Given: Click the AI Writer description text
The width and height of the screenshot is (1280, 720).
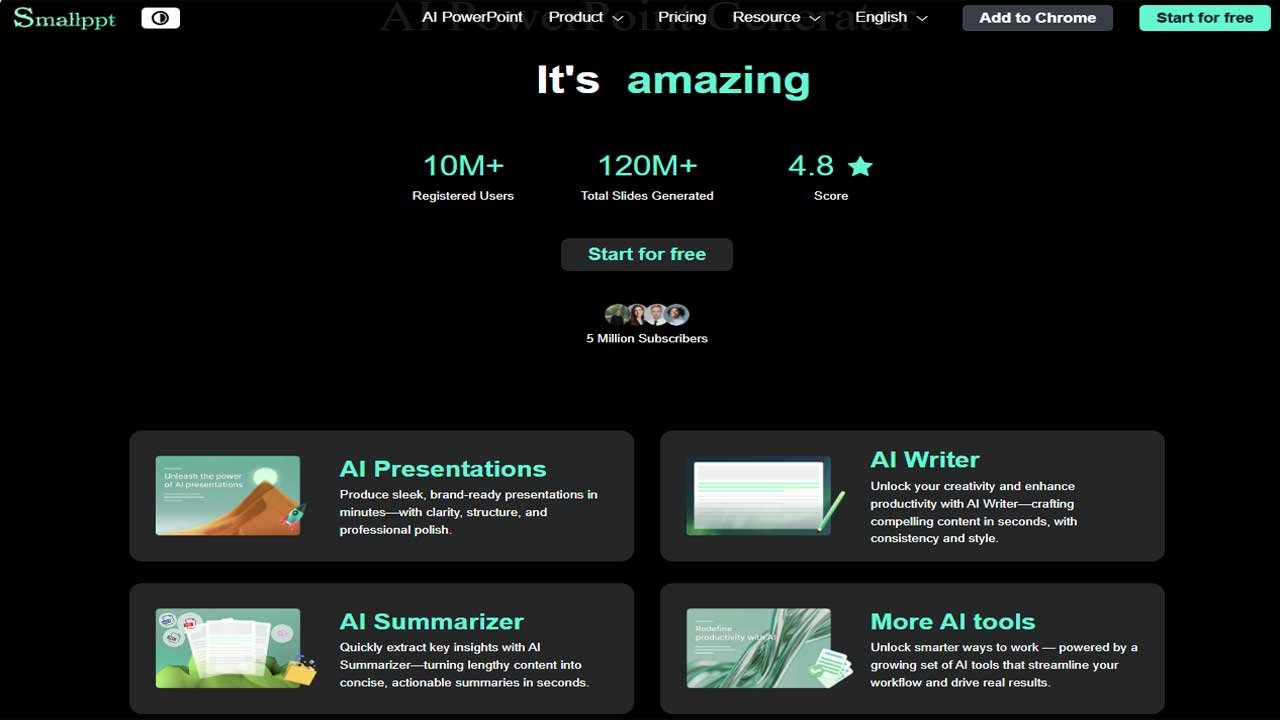Looking at the screenshot, I should (974, 512).
